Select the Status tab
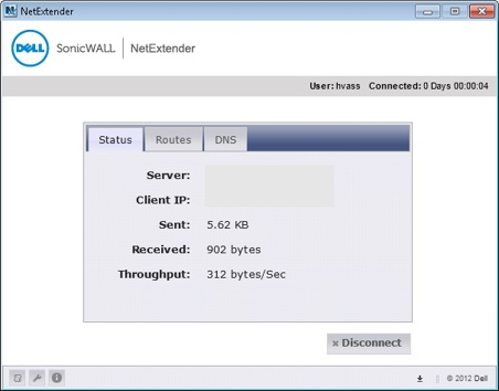 pyautogui.click(x=115, y=139)
